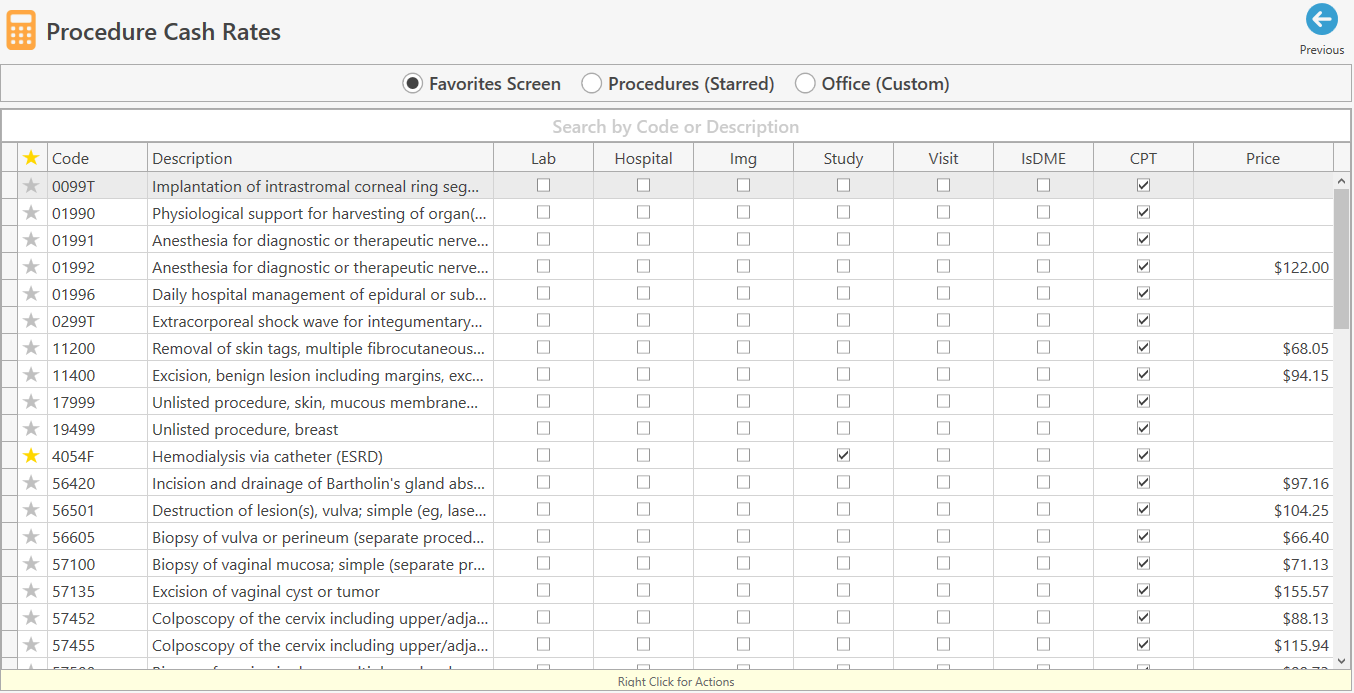Image resolution: width=1354 pixels, height=693 pixels.
Task: Enable the Lab checkbox for code 11200
Action: coord(543,347)
